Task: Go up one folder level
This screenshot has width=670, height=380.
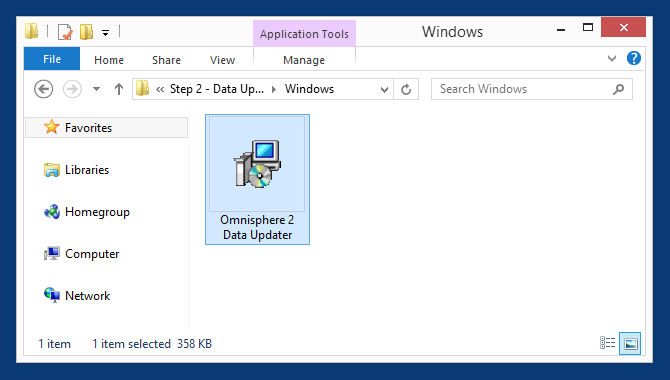Action: 119,89
